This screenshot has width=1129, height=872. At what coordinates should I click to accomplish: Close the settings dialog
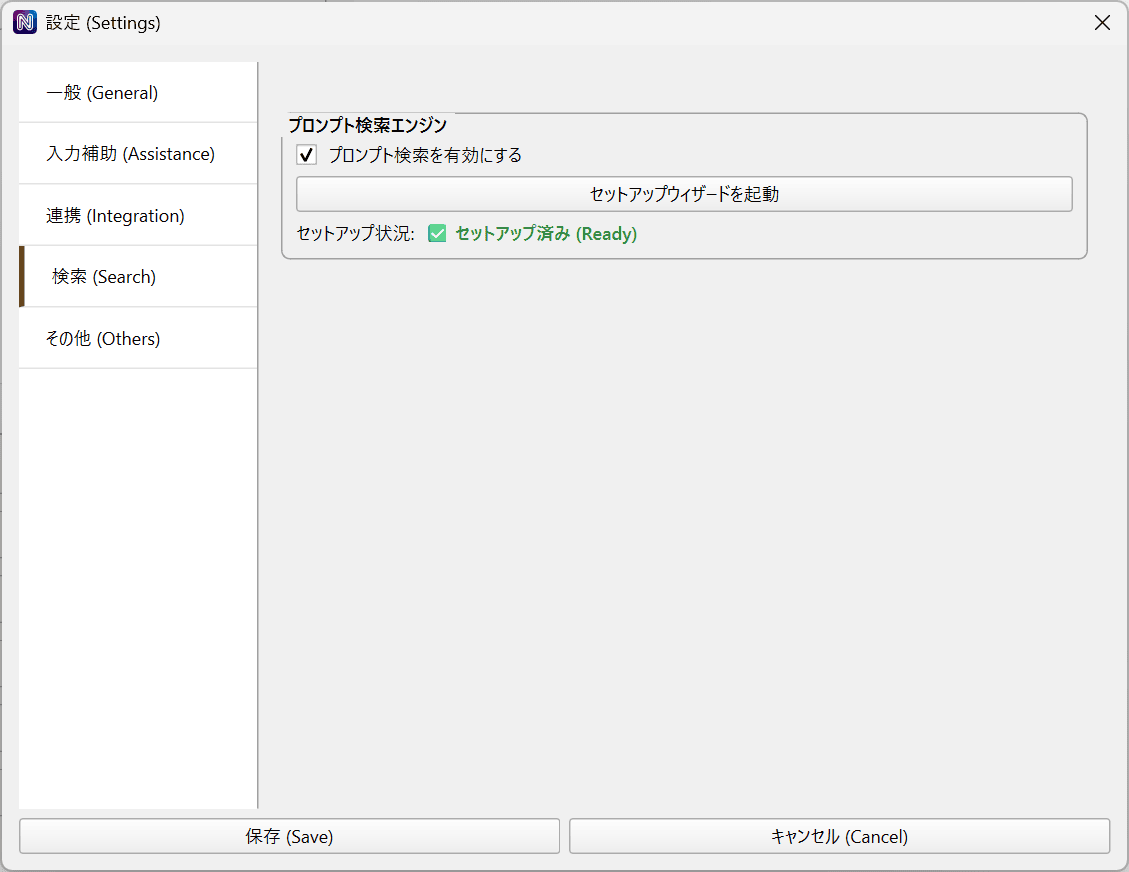1102,22
